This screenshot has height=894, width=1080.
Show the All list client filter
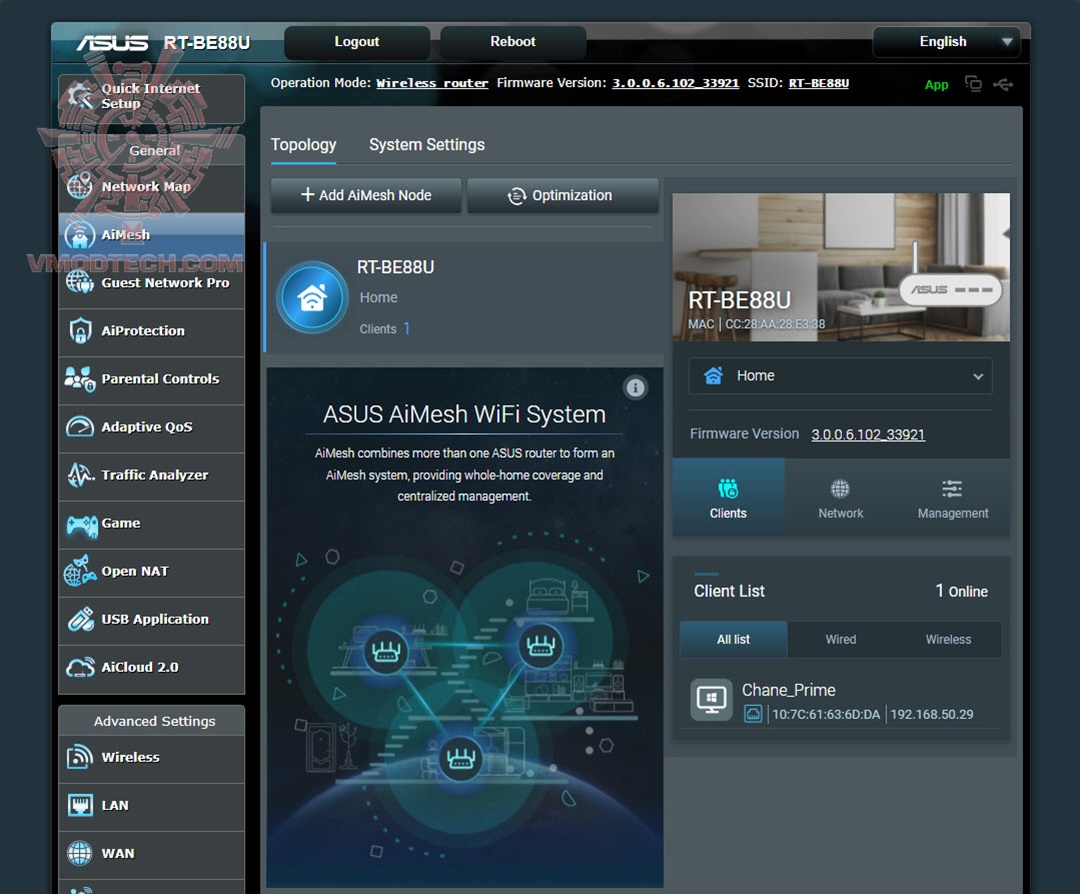pyautogui.click(x=733, y=639)
